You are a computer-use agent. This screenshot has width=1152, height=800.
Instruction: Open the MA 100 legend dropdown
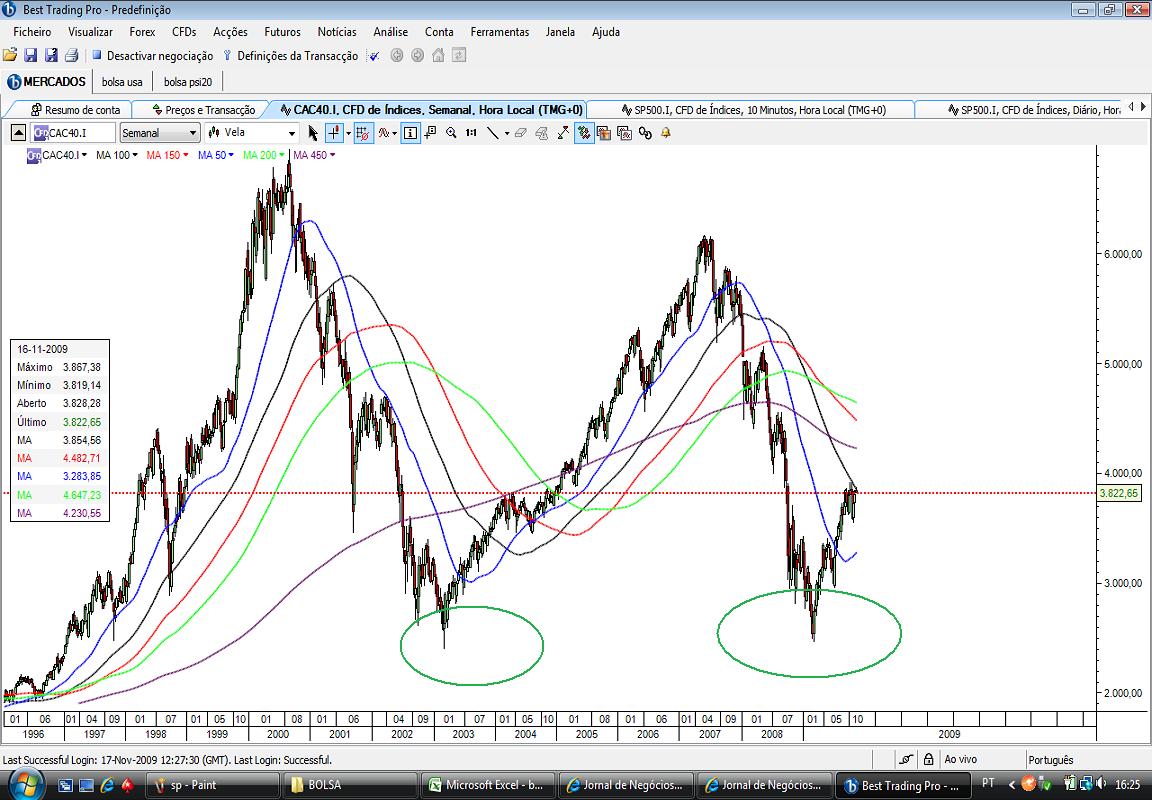(x=134, y=155)
